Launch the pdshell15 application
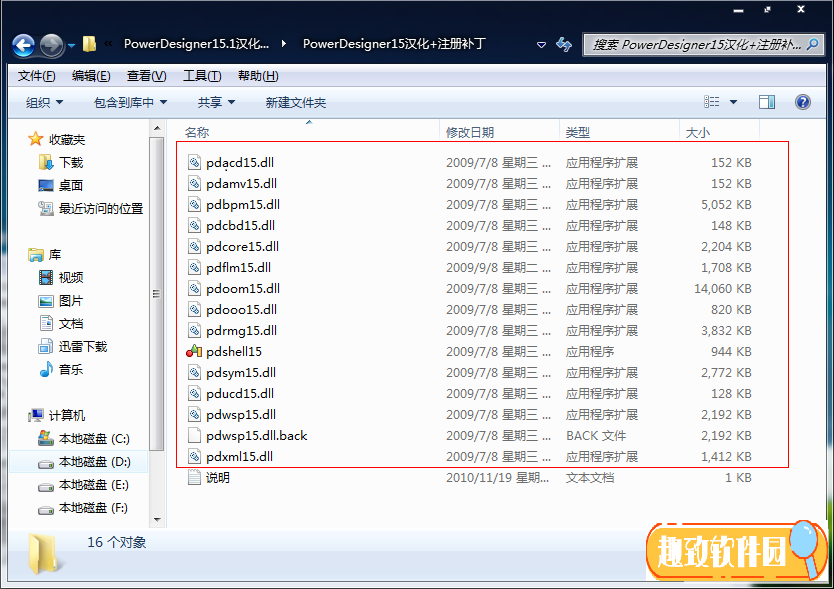This screenshot has width=834, height=589. tap(234, 351)
